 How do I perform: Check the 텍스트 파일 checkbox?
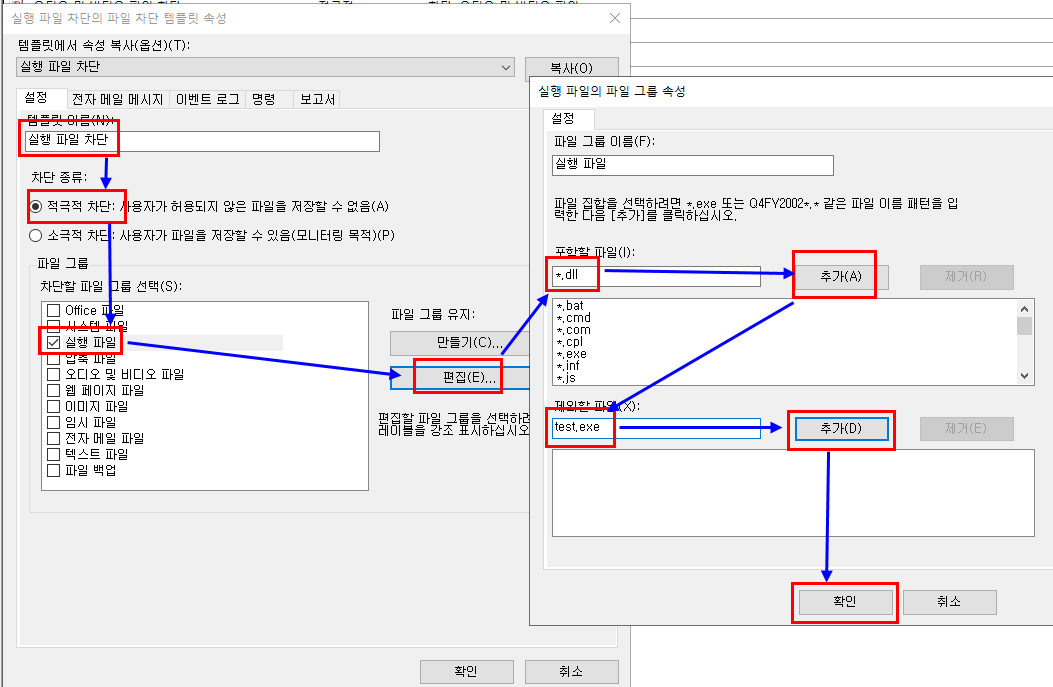pyautogui.click(x=54, y=455)
